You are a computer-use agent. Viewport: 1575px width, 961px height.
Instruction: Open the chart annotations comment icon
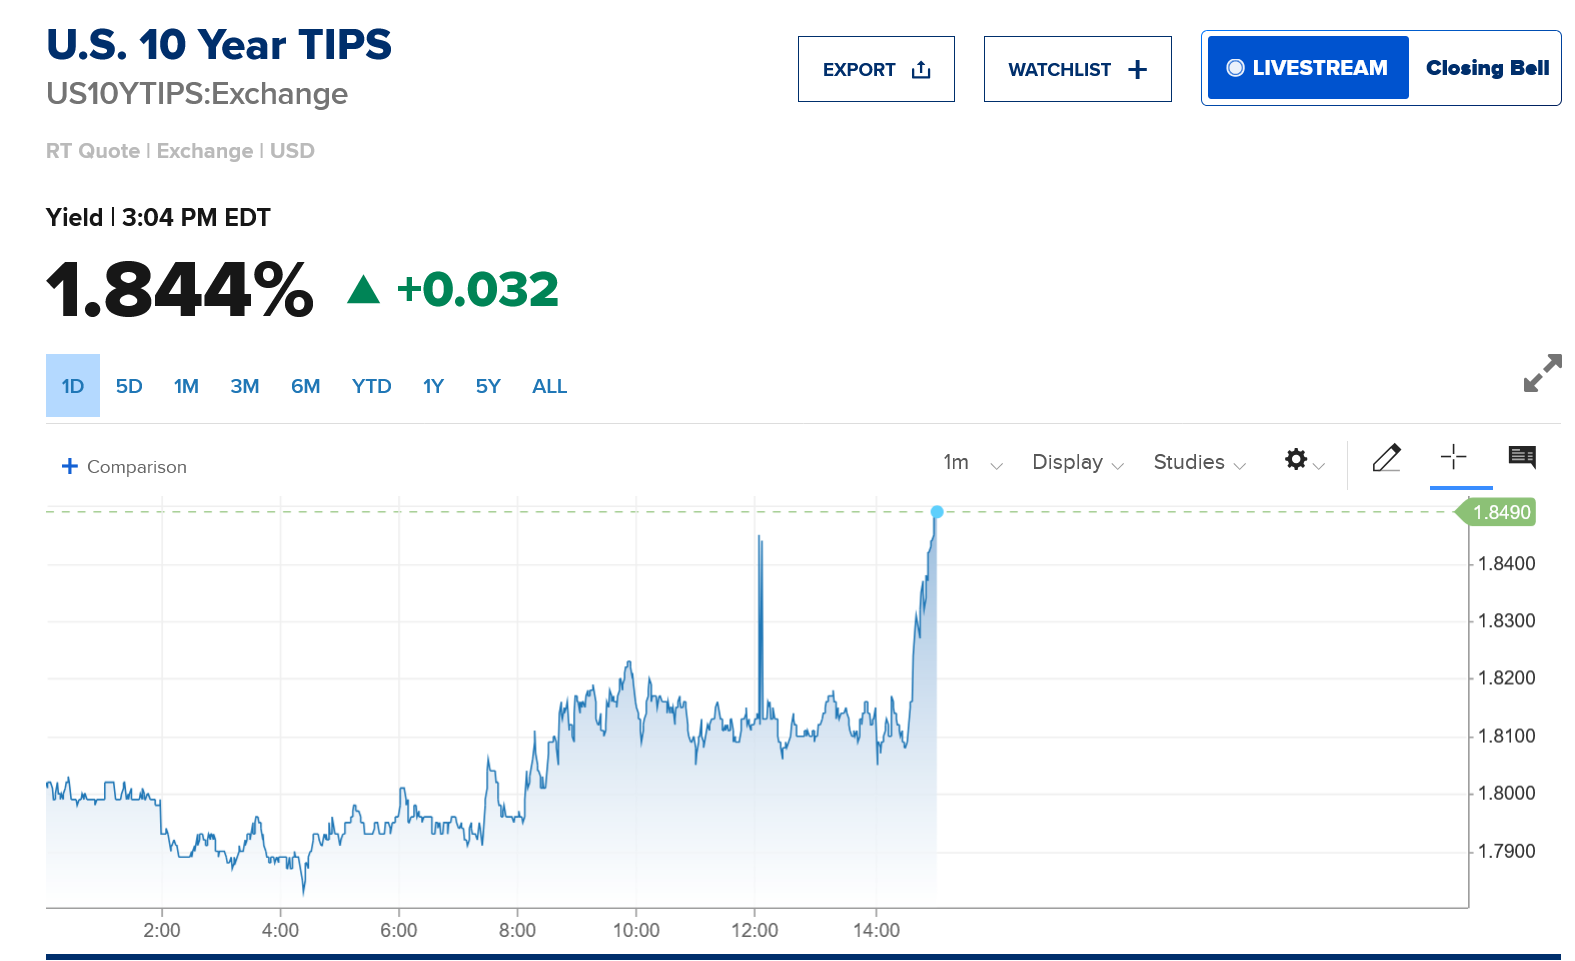click(x=1522, y=457)
